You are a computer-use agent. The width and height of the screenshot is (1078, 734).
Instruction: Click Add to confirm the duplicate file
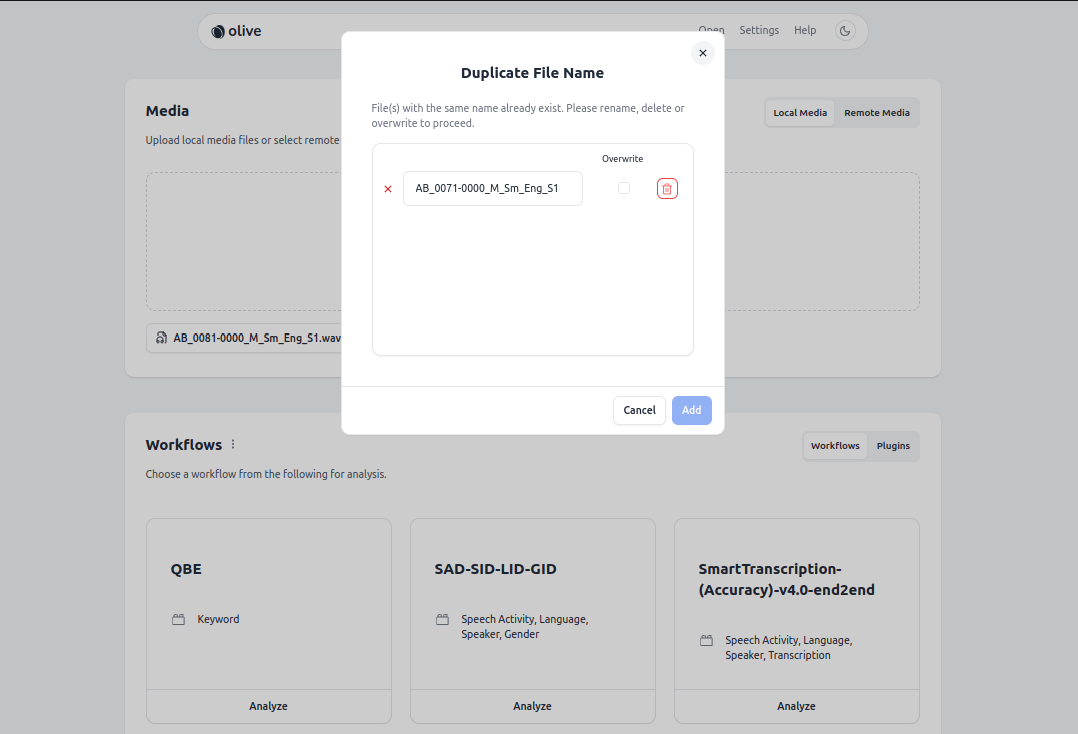coord(691,410)
